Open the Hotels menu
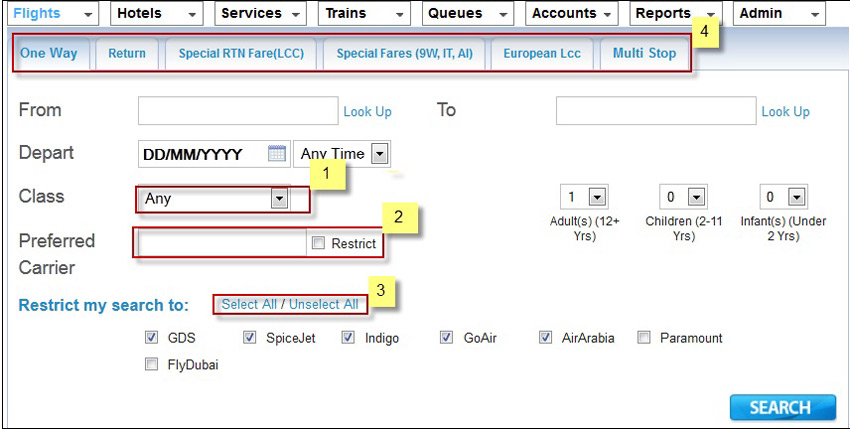Viewport: 850px width, 429px height. pyautogui.click(x=155, y=14)
